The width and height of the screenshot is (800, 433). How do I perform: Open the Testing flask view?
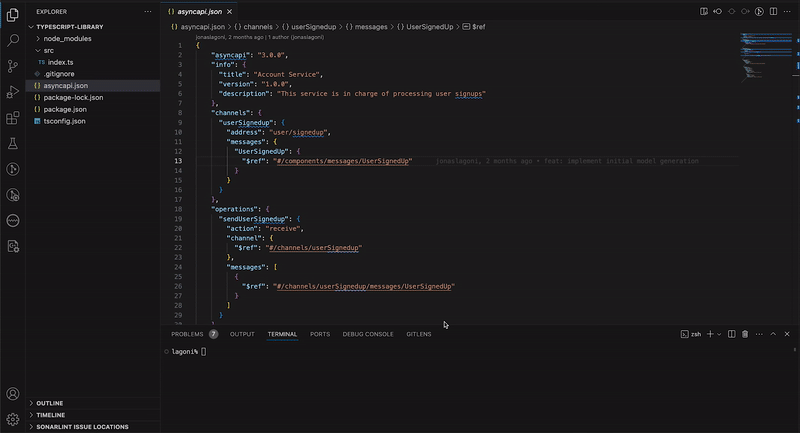pyautogui.click(x=13, y=144)
